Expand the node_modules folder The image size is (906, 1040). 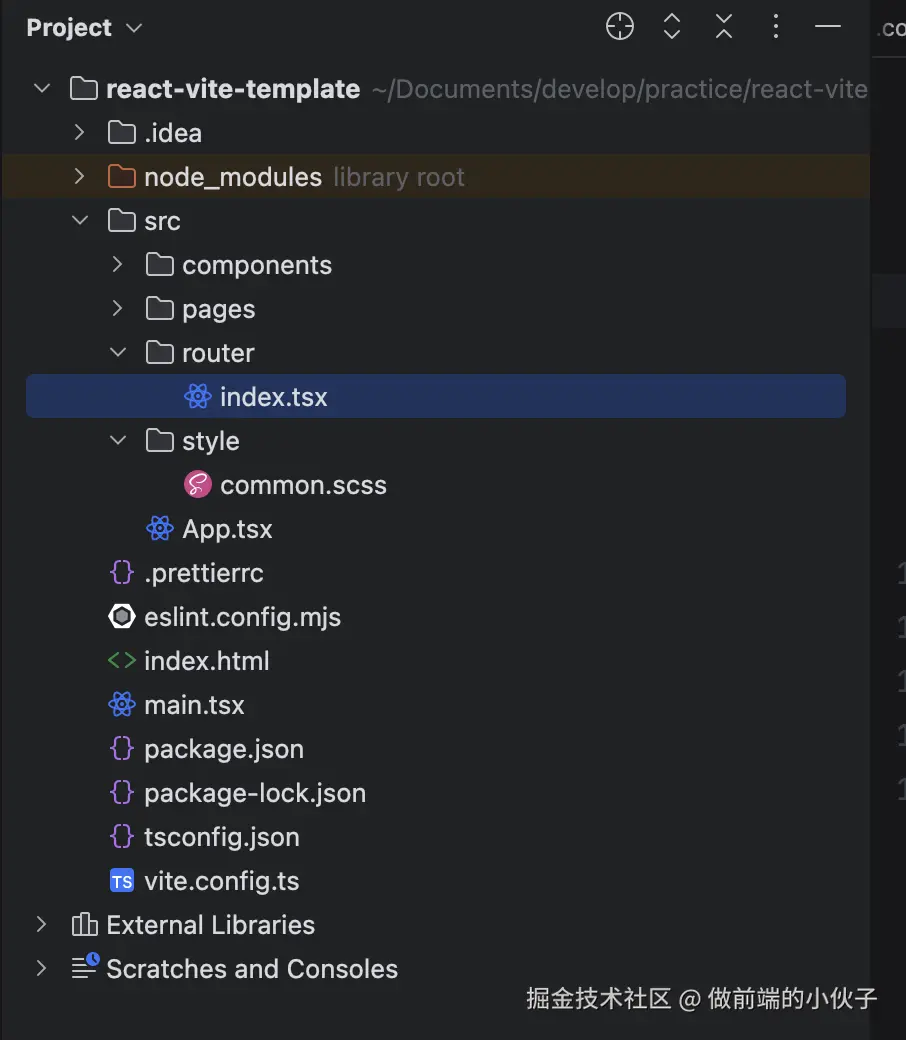80,177
